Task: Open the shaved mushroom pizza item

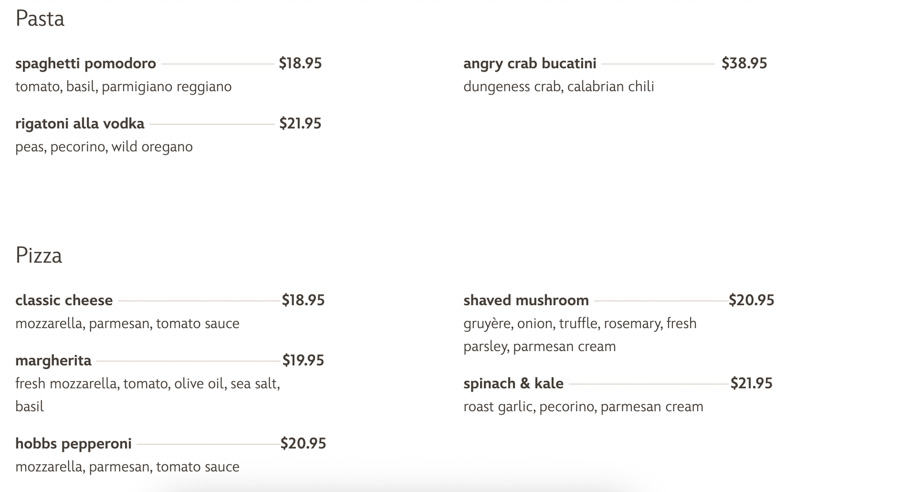Action: 526,300
